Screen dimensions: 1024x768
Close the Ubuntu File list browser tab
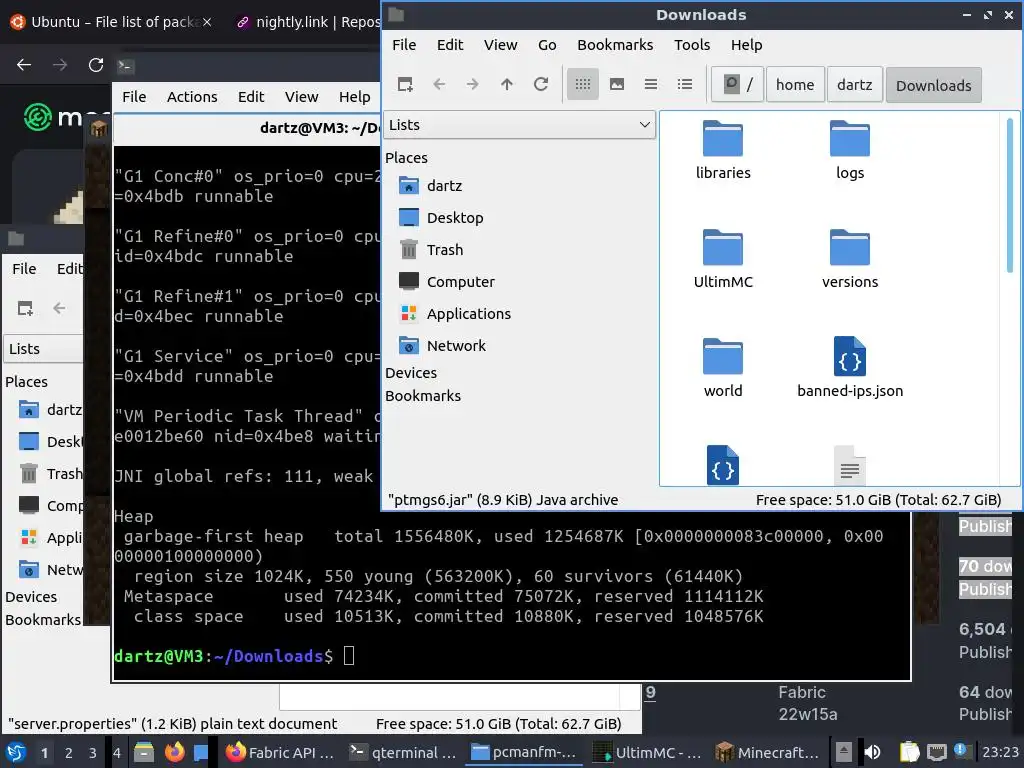(207, 22)
